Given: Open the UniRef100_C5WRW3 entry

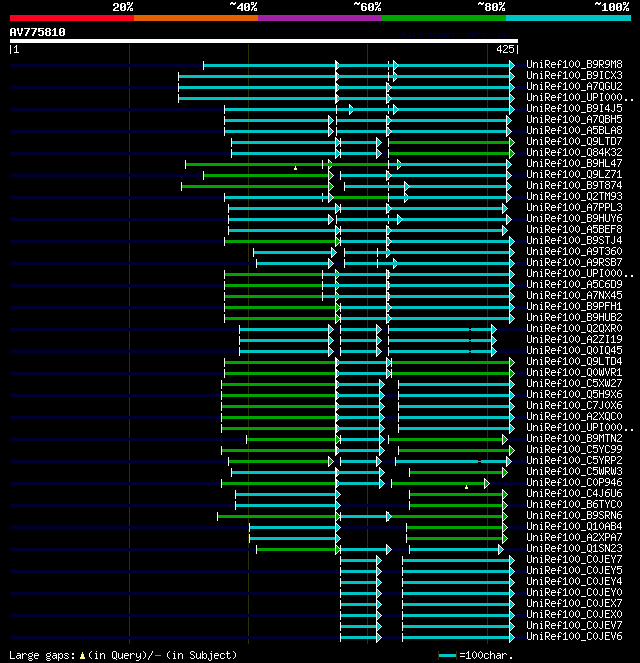Looking at the screenshot, I should tap(574, 471).
